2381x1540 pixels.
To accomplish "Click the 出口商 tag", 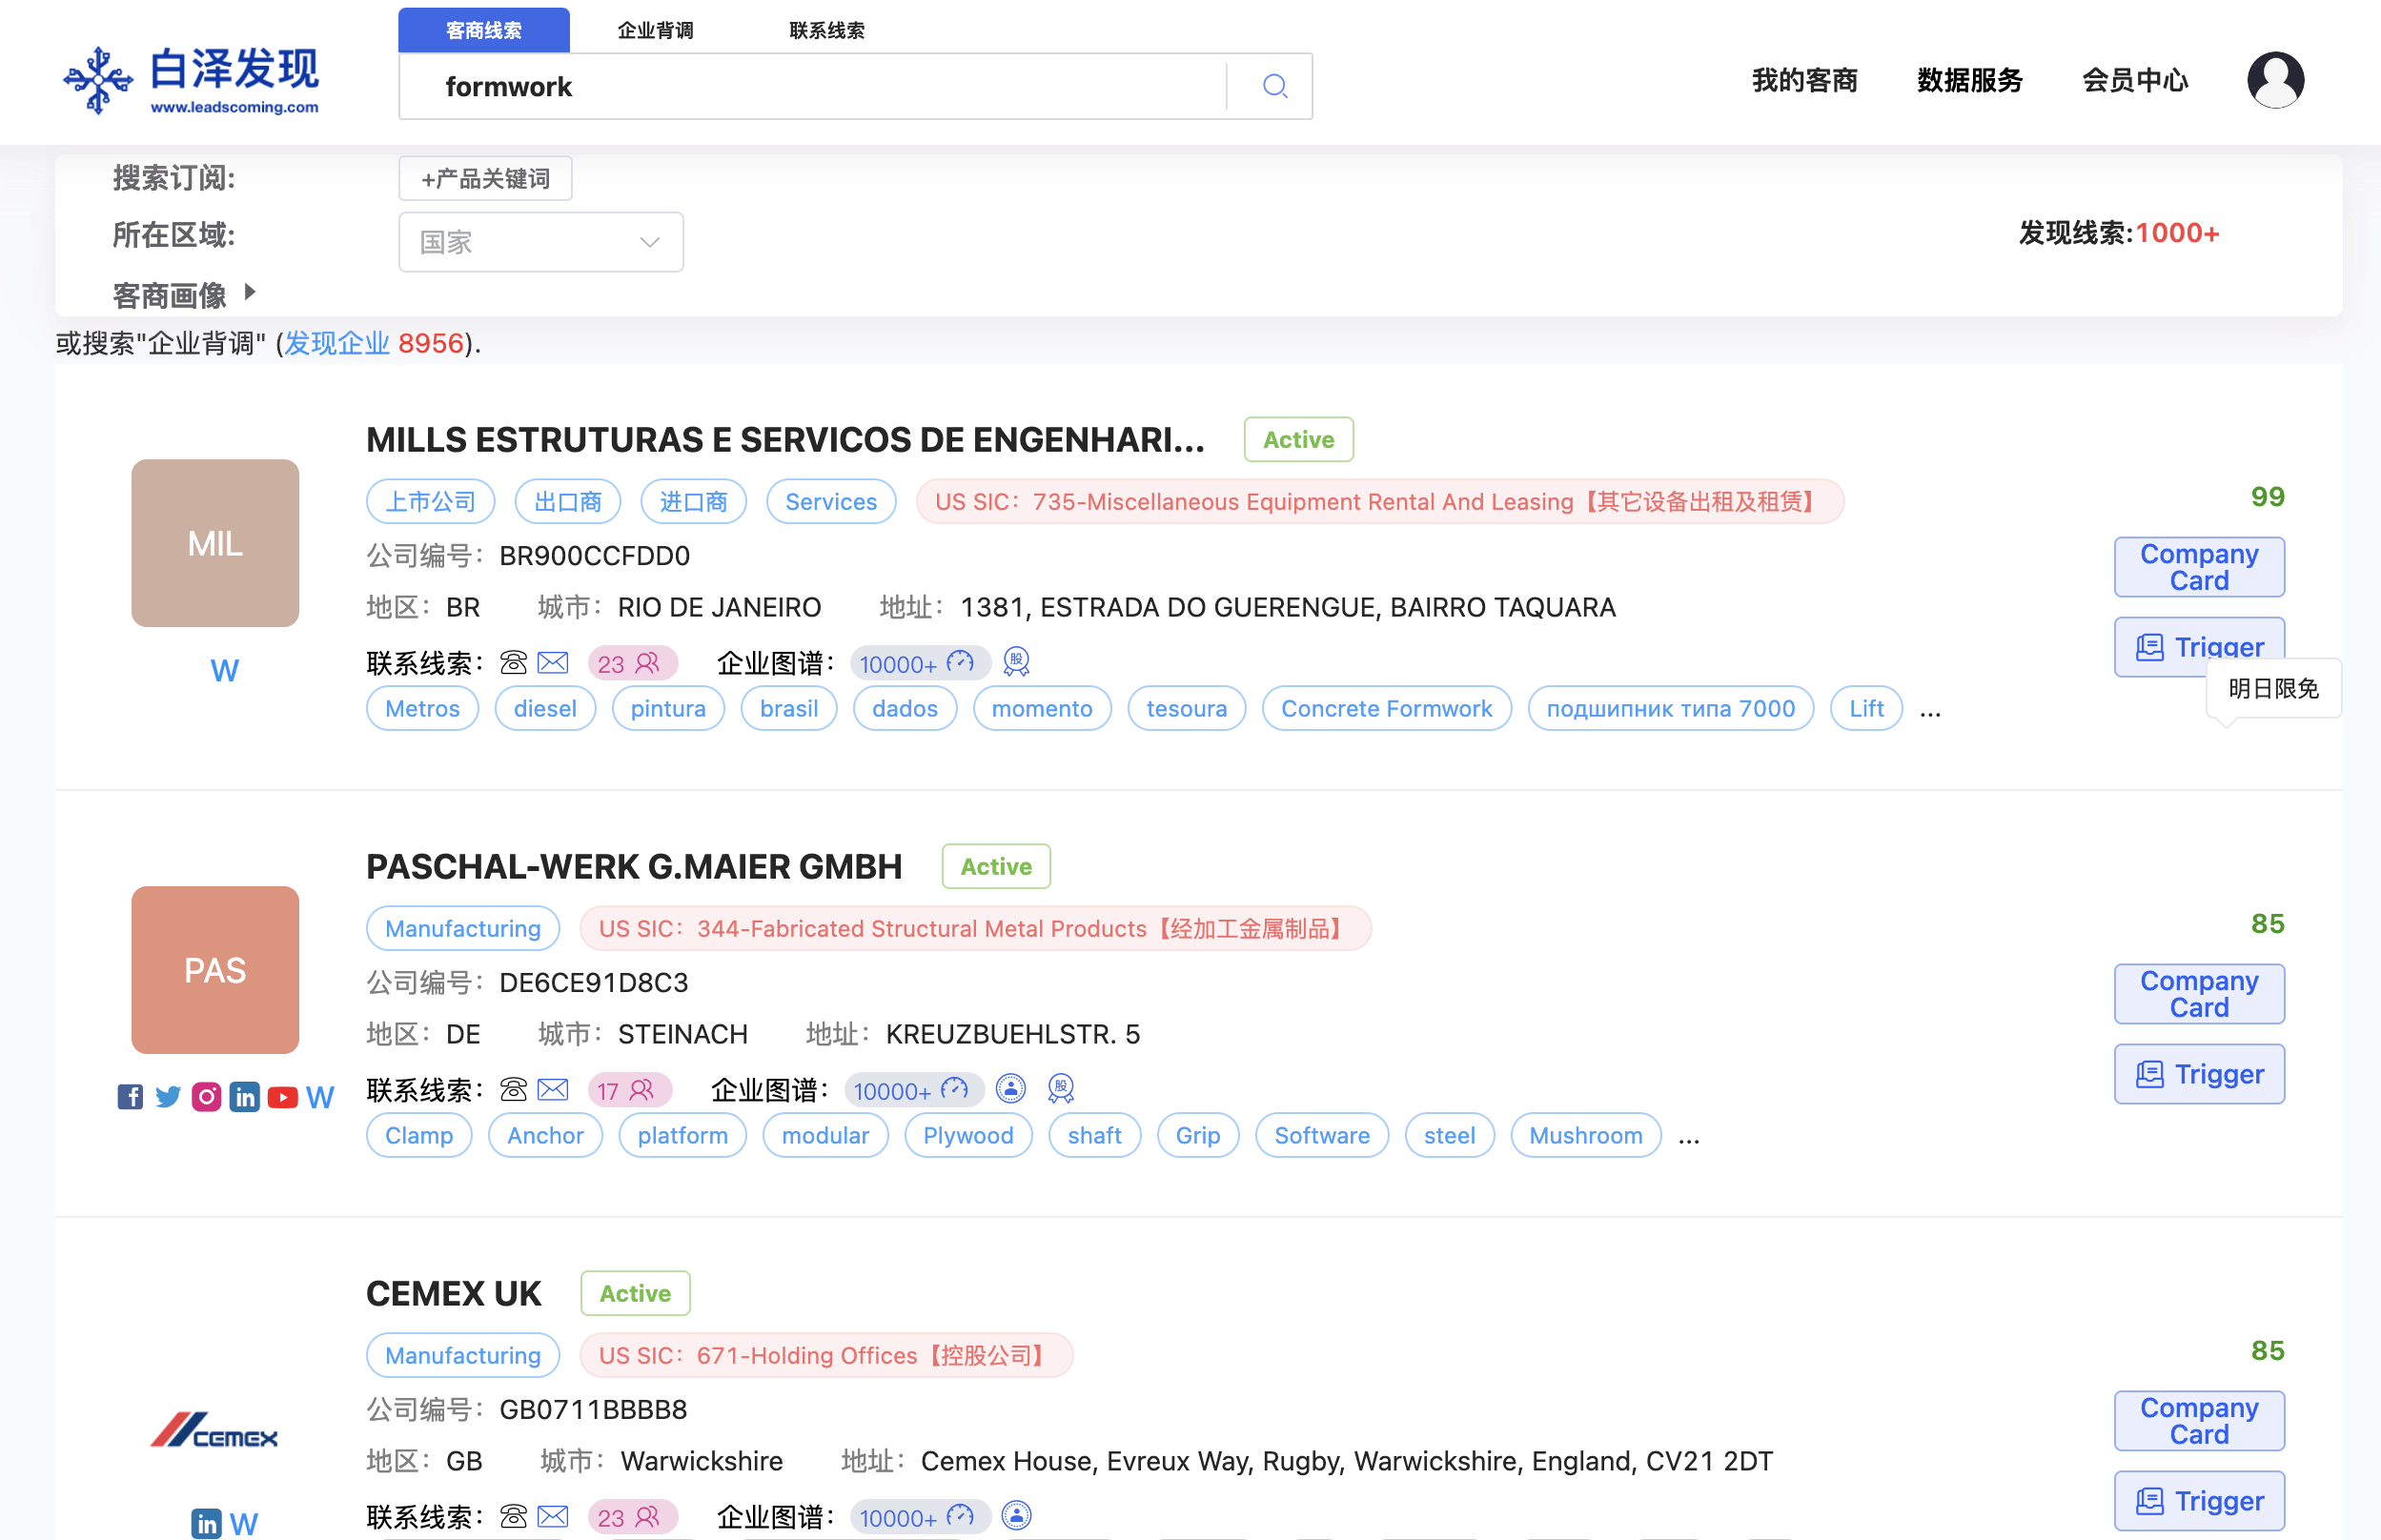I will pos(567,501).
